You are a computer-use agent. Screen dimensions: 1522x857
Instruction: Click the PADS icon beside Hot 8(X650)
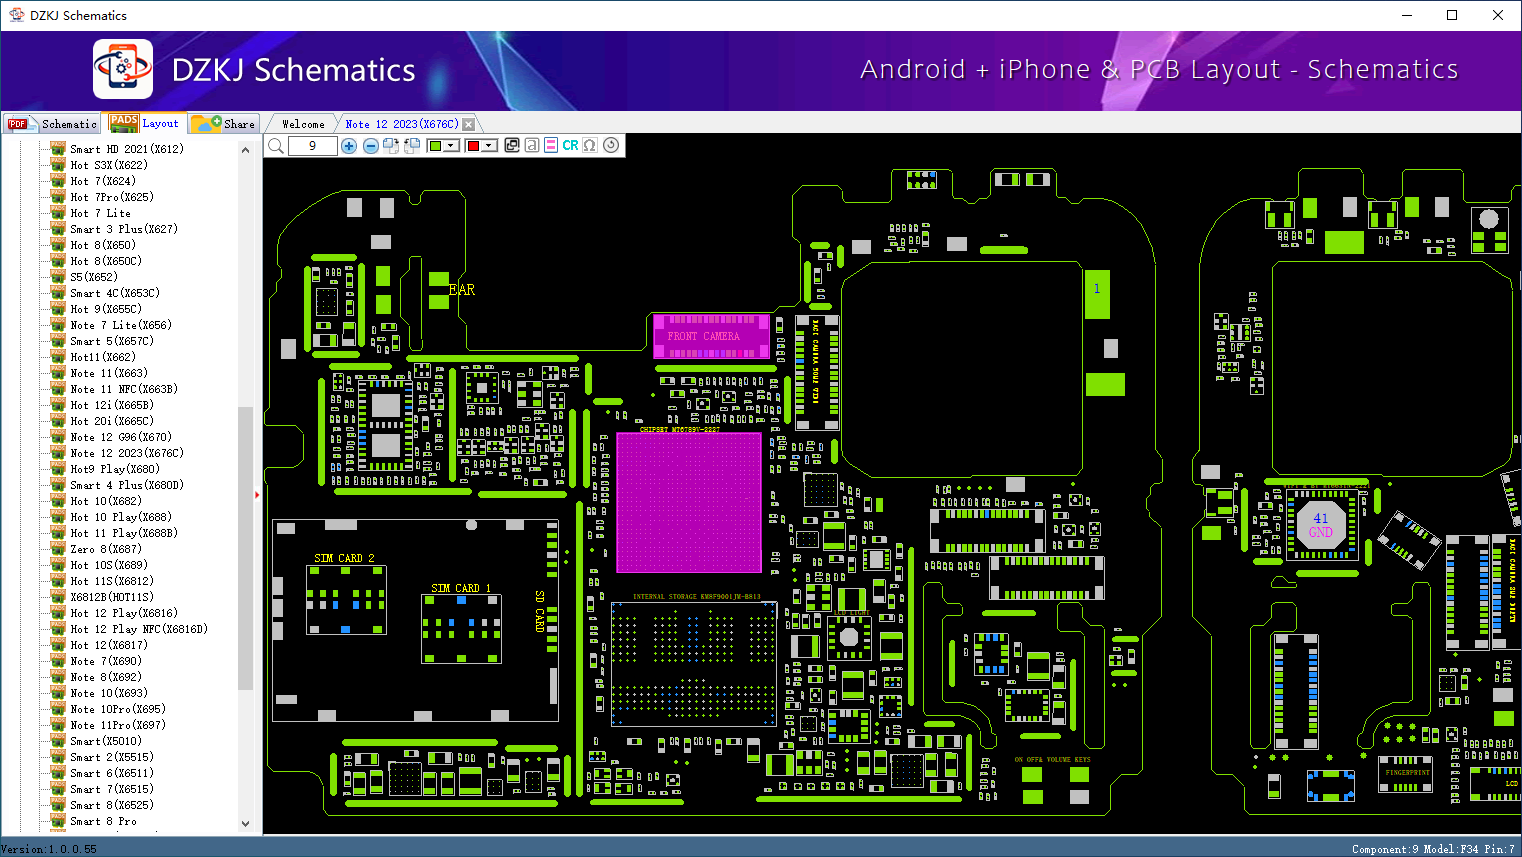click(x=58, y=245)
